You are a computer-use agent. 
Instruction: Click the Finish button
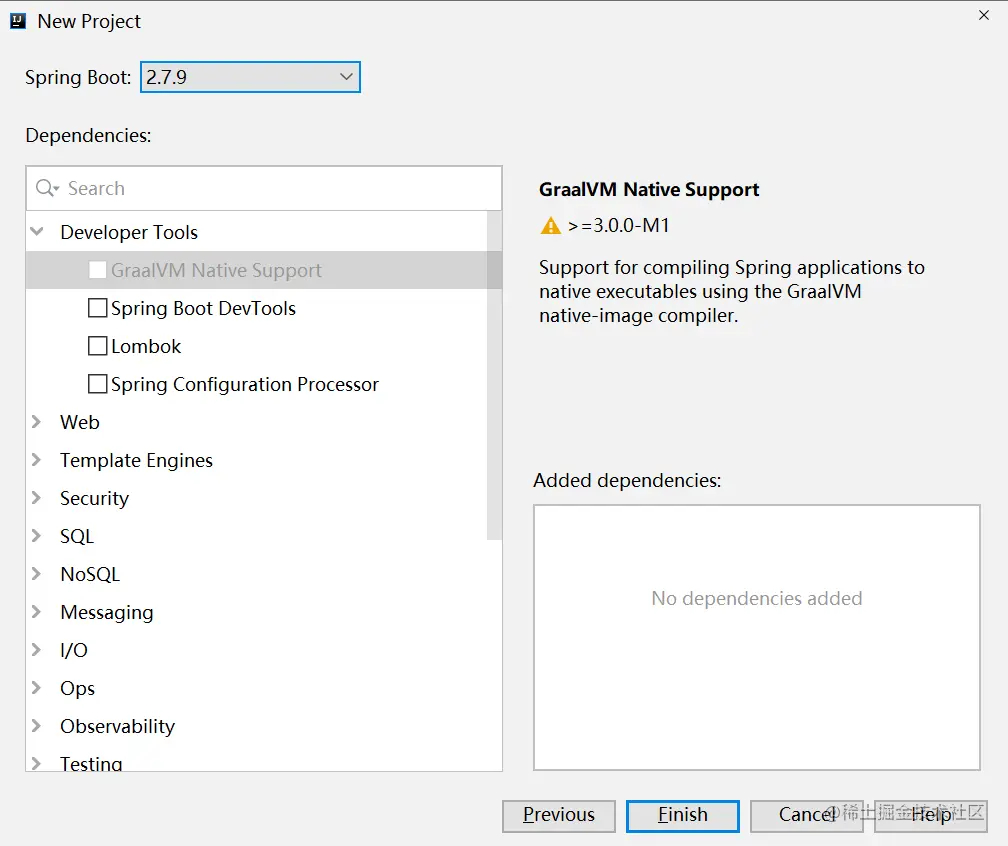683,815
